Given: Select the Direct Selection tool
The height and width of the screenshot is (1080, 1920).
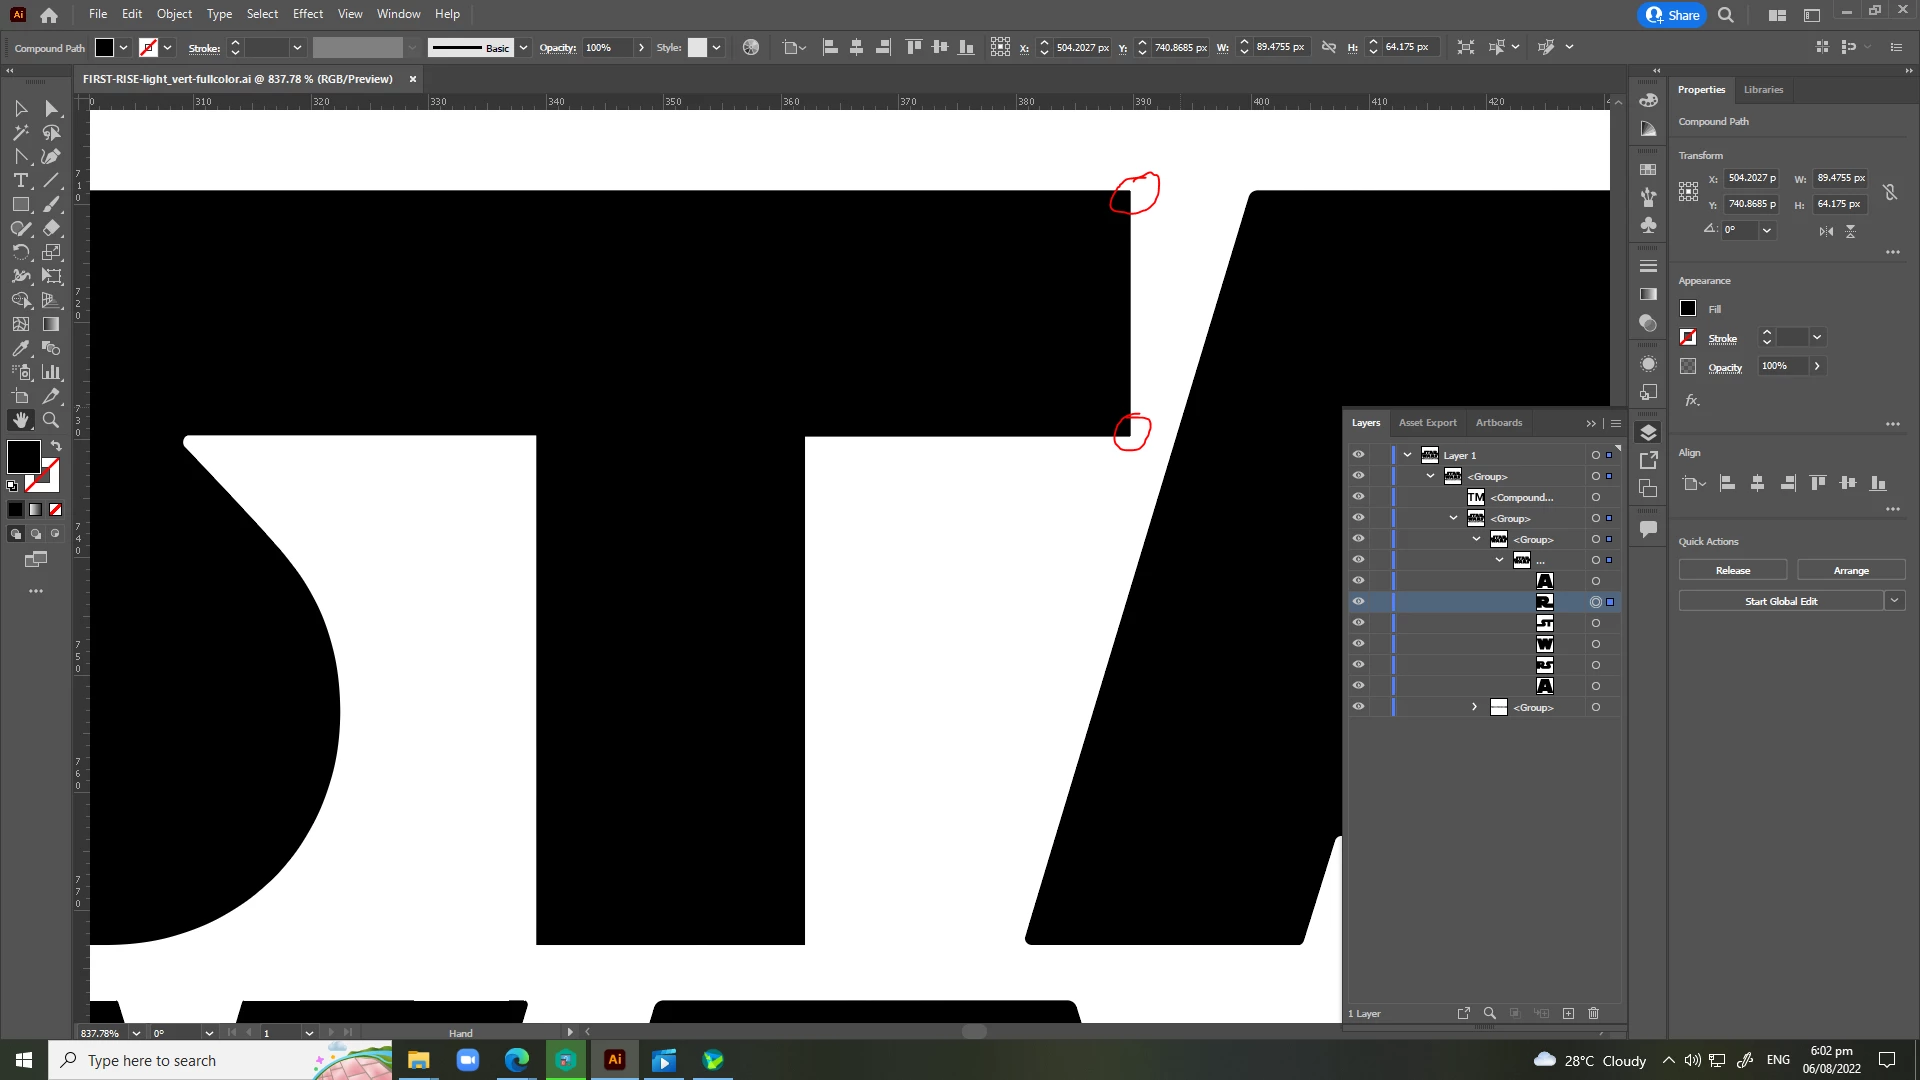Looking at the screenshot, I should click(x=52, y=109).
